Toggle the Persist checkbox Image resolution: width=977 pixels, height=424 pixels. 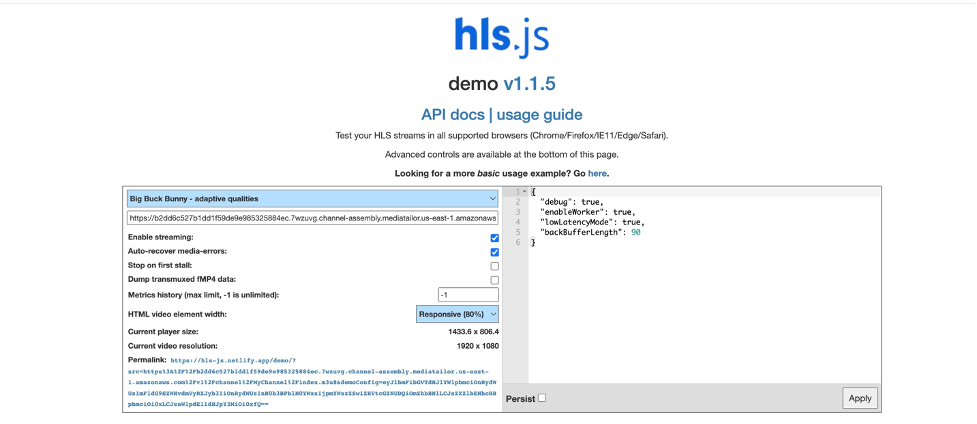pos(542,398)
